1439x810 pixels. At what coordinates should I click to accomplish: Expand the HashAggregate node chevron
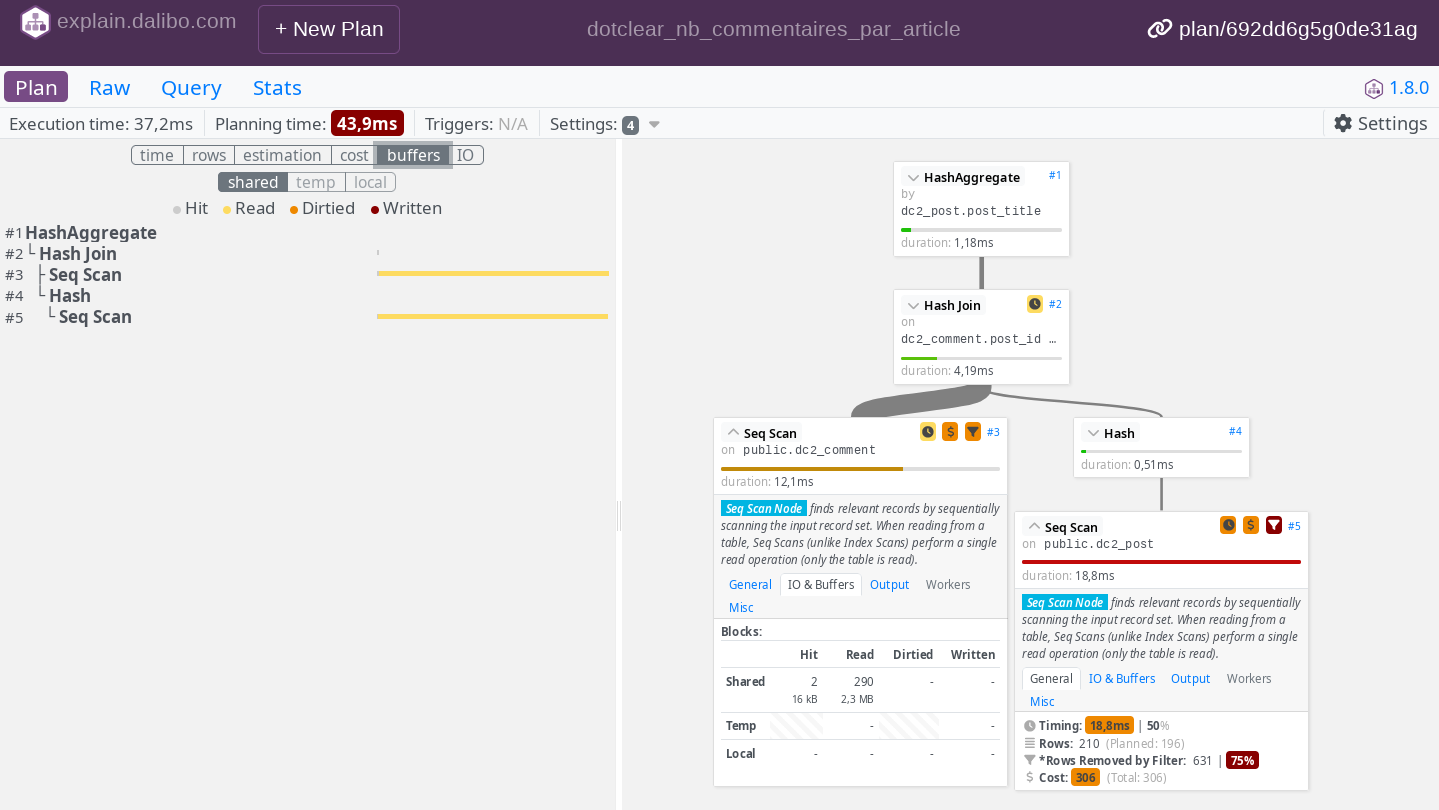click(913, 178)
